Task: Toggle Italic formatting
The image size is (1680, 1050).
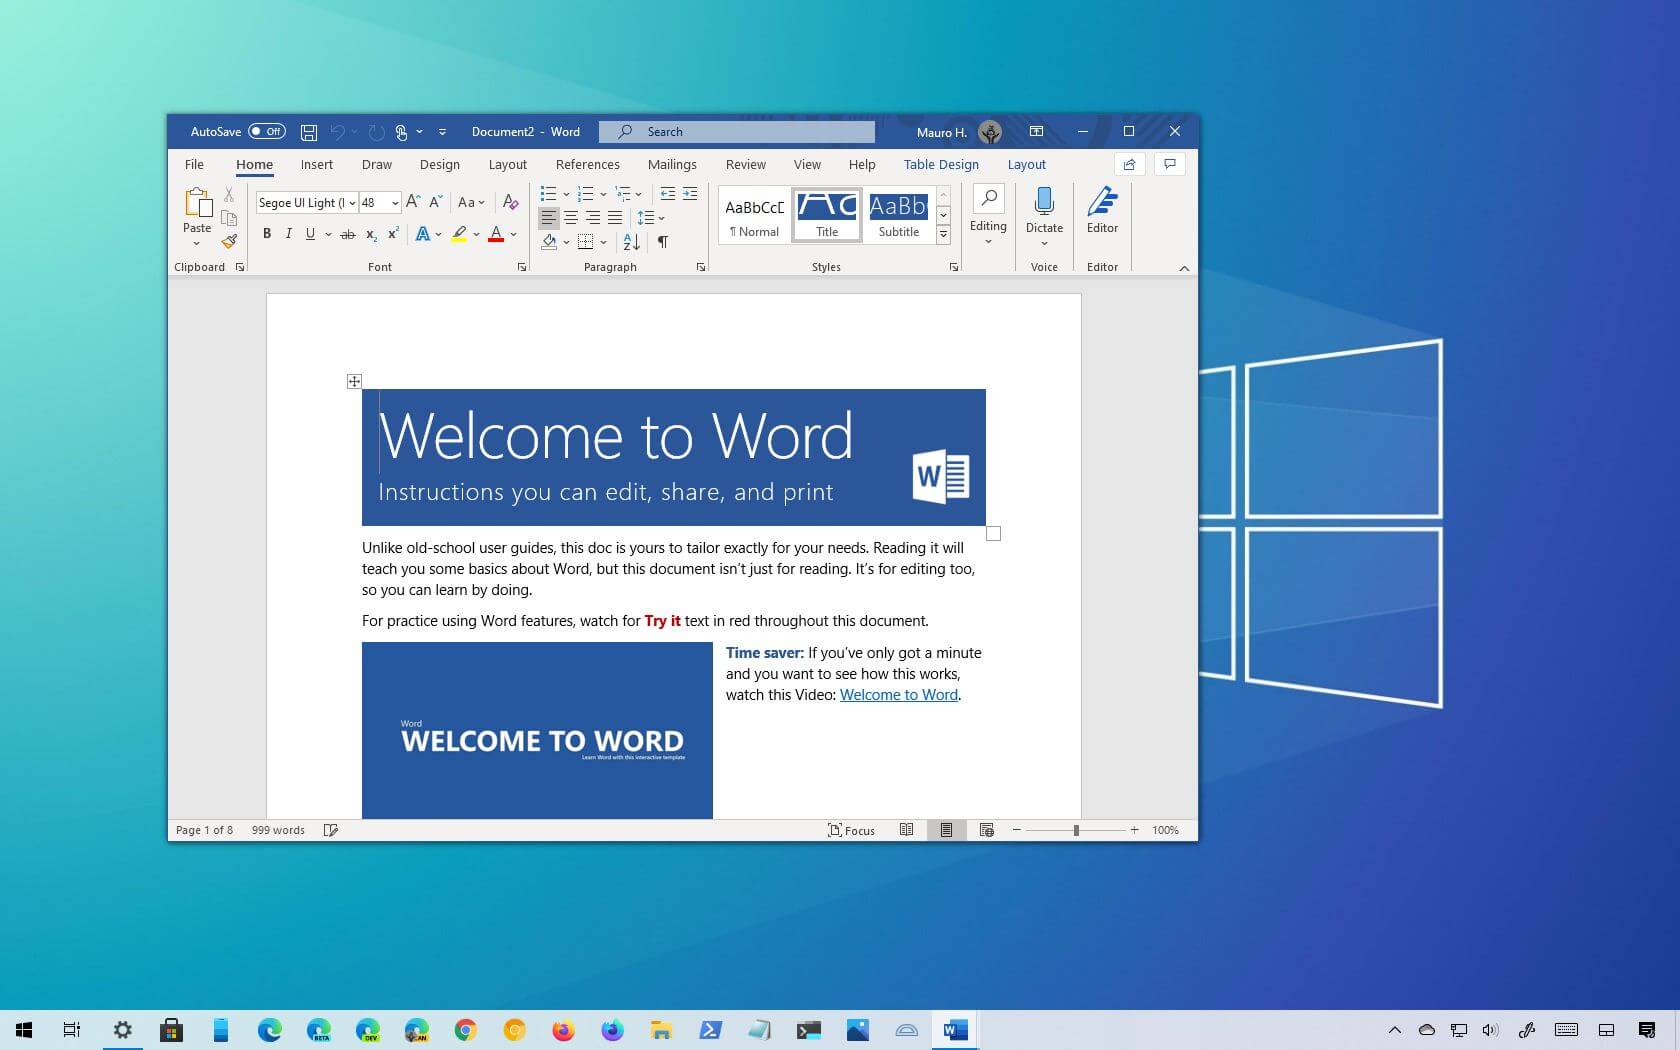Action: [x=288, y=234]
